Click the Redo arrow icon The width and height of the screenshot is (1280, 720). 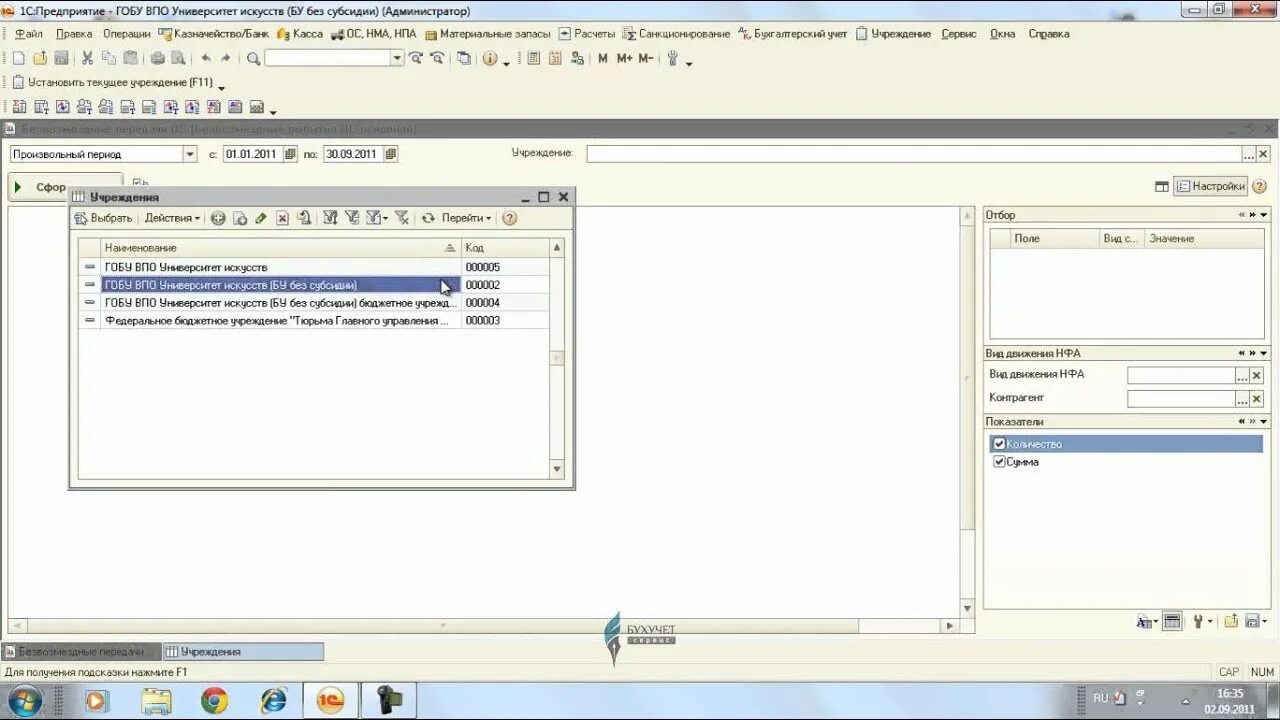[226, 59]
